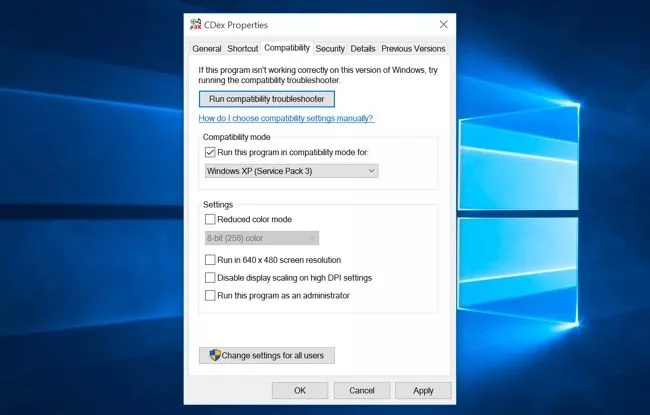This screenshot has height=415, width=650.
Task: Confirm with the OK button
Action: coord(300,390)
